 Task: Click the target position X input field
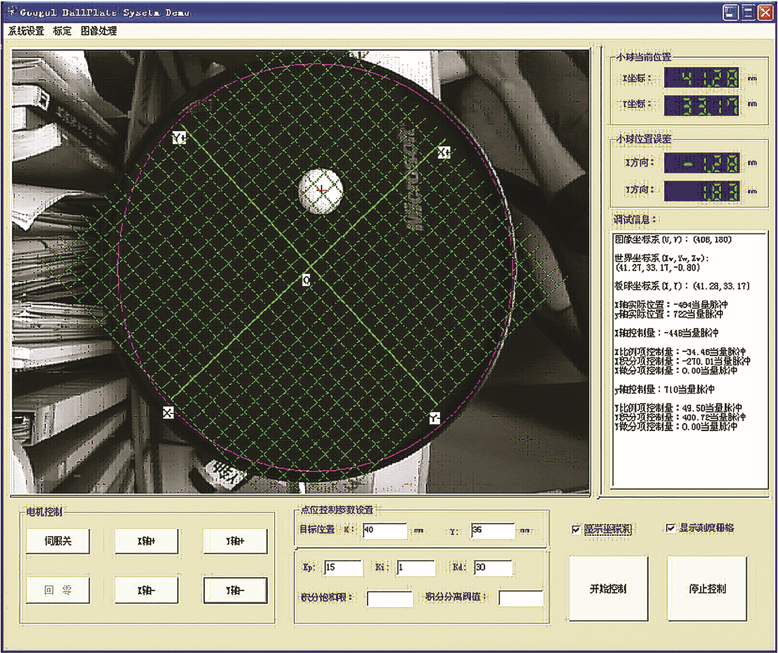pyautogui.click(x=384, y=531)
